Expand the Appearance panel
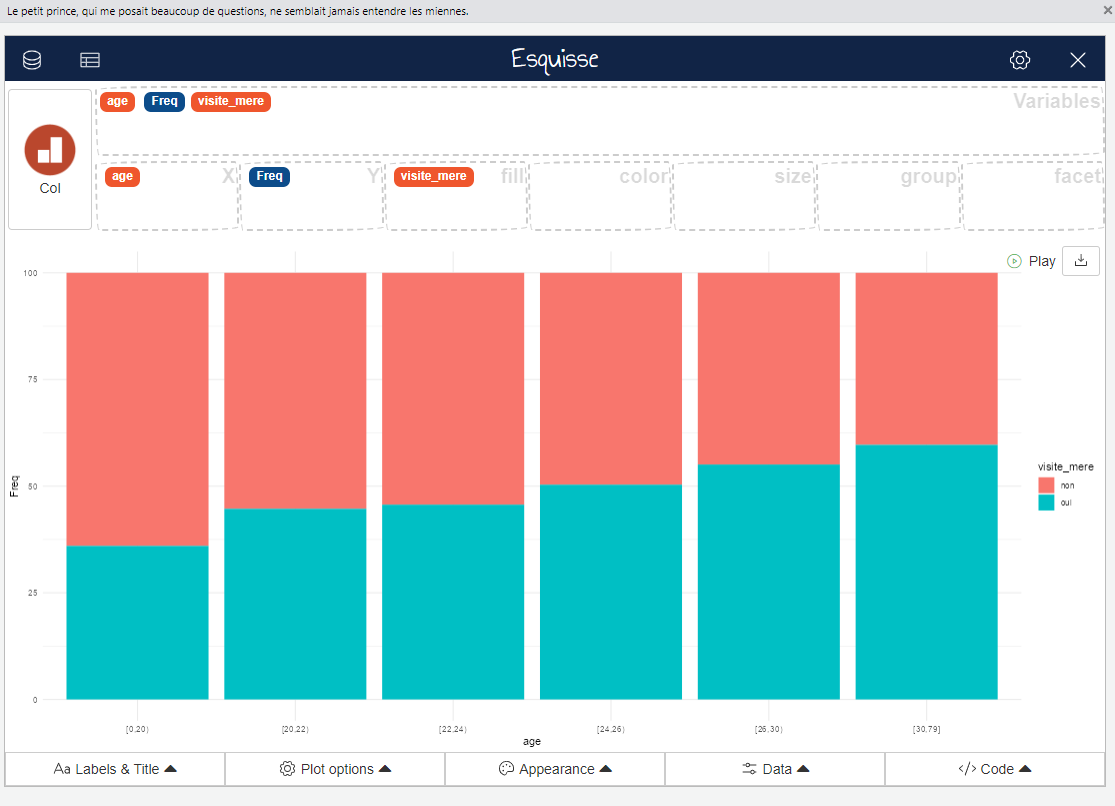The width and height of the screenshot is (1115, 806). 555,769
